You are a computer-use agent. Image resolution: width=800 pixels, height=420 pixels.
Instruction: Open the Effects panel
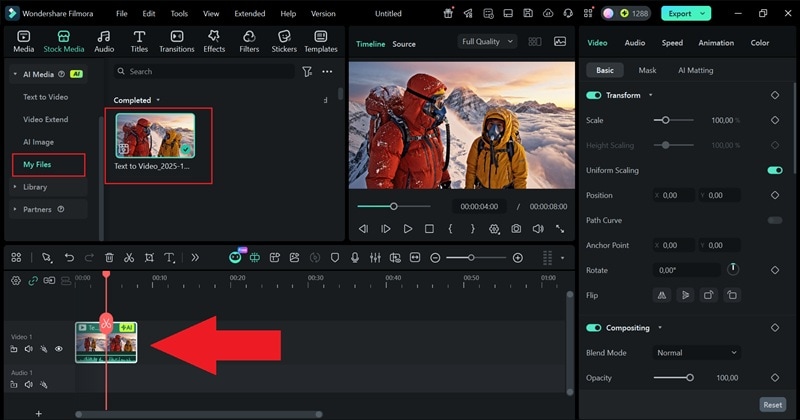click(214, 41)
